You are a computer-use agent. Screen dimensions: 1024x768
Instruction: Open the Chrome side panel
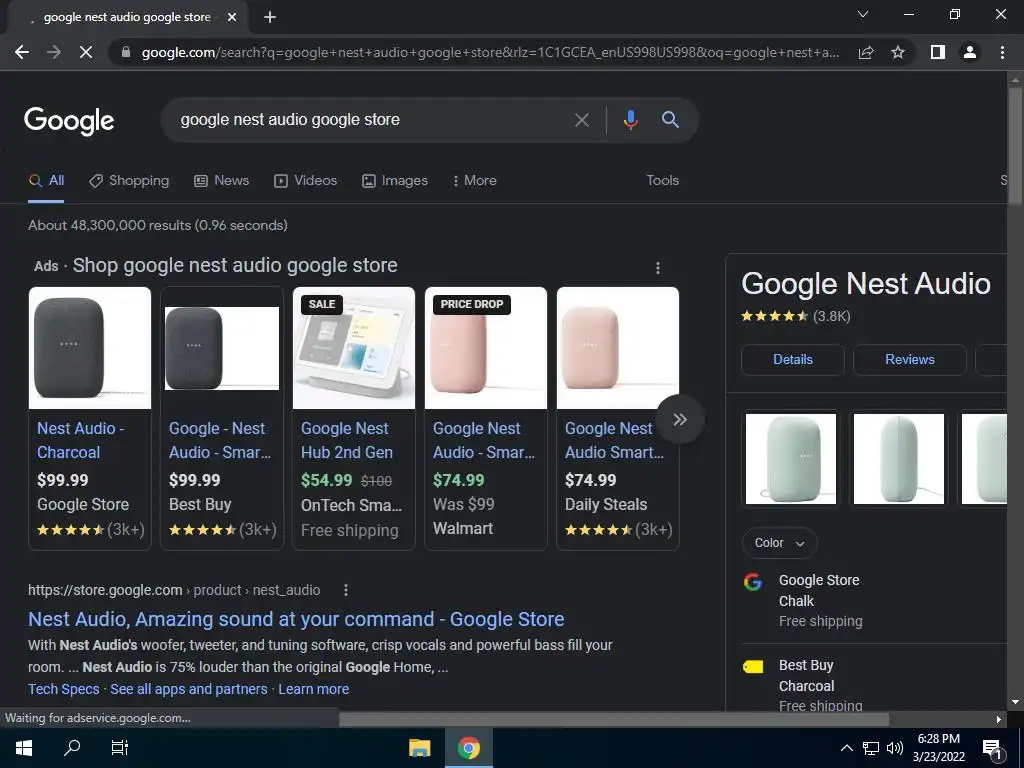coord(938,52)
